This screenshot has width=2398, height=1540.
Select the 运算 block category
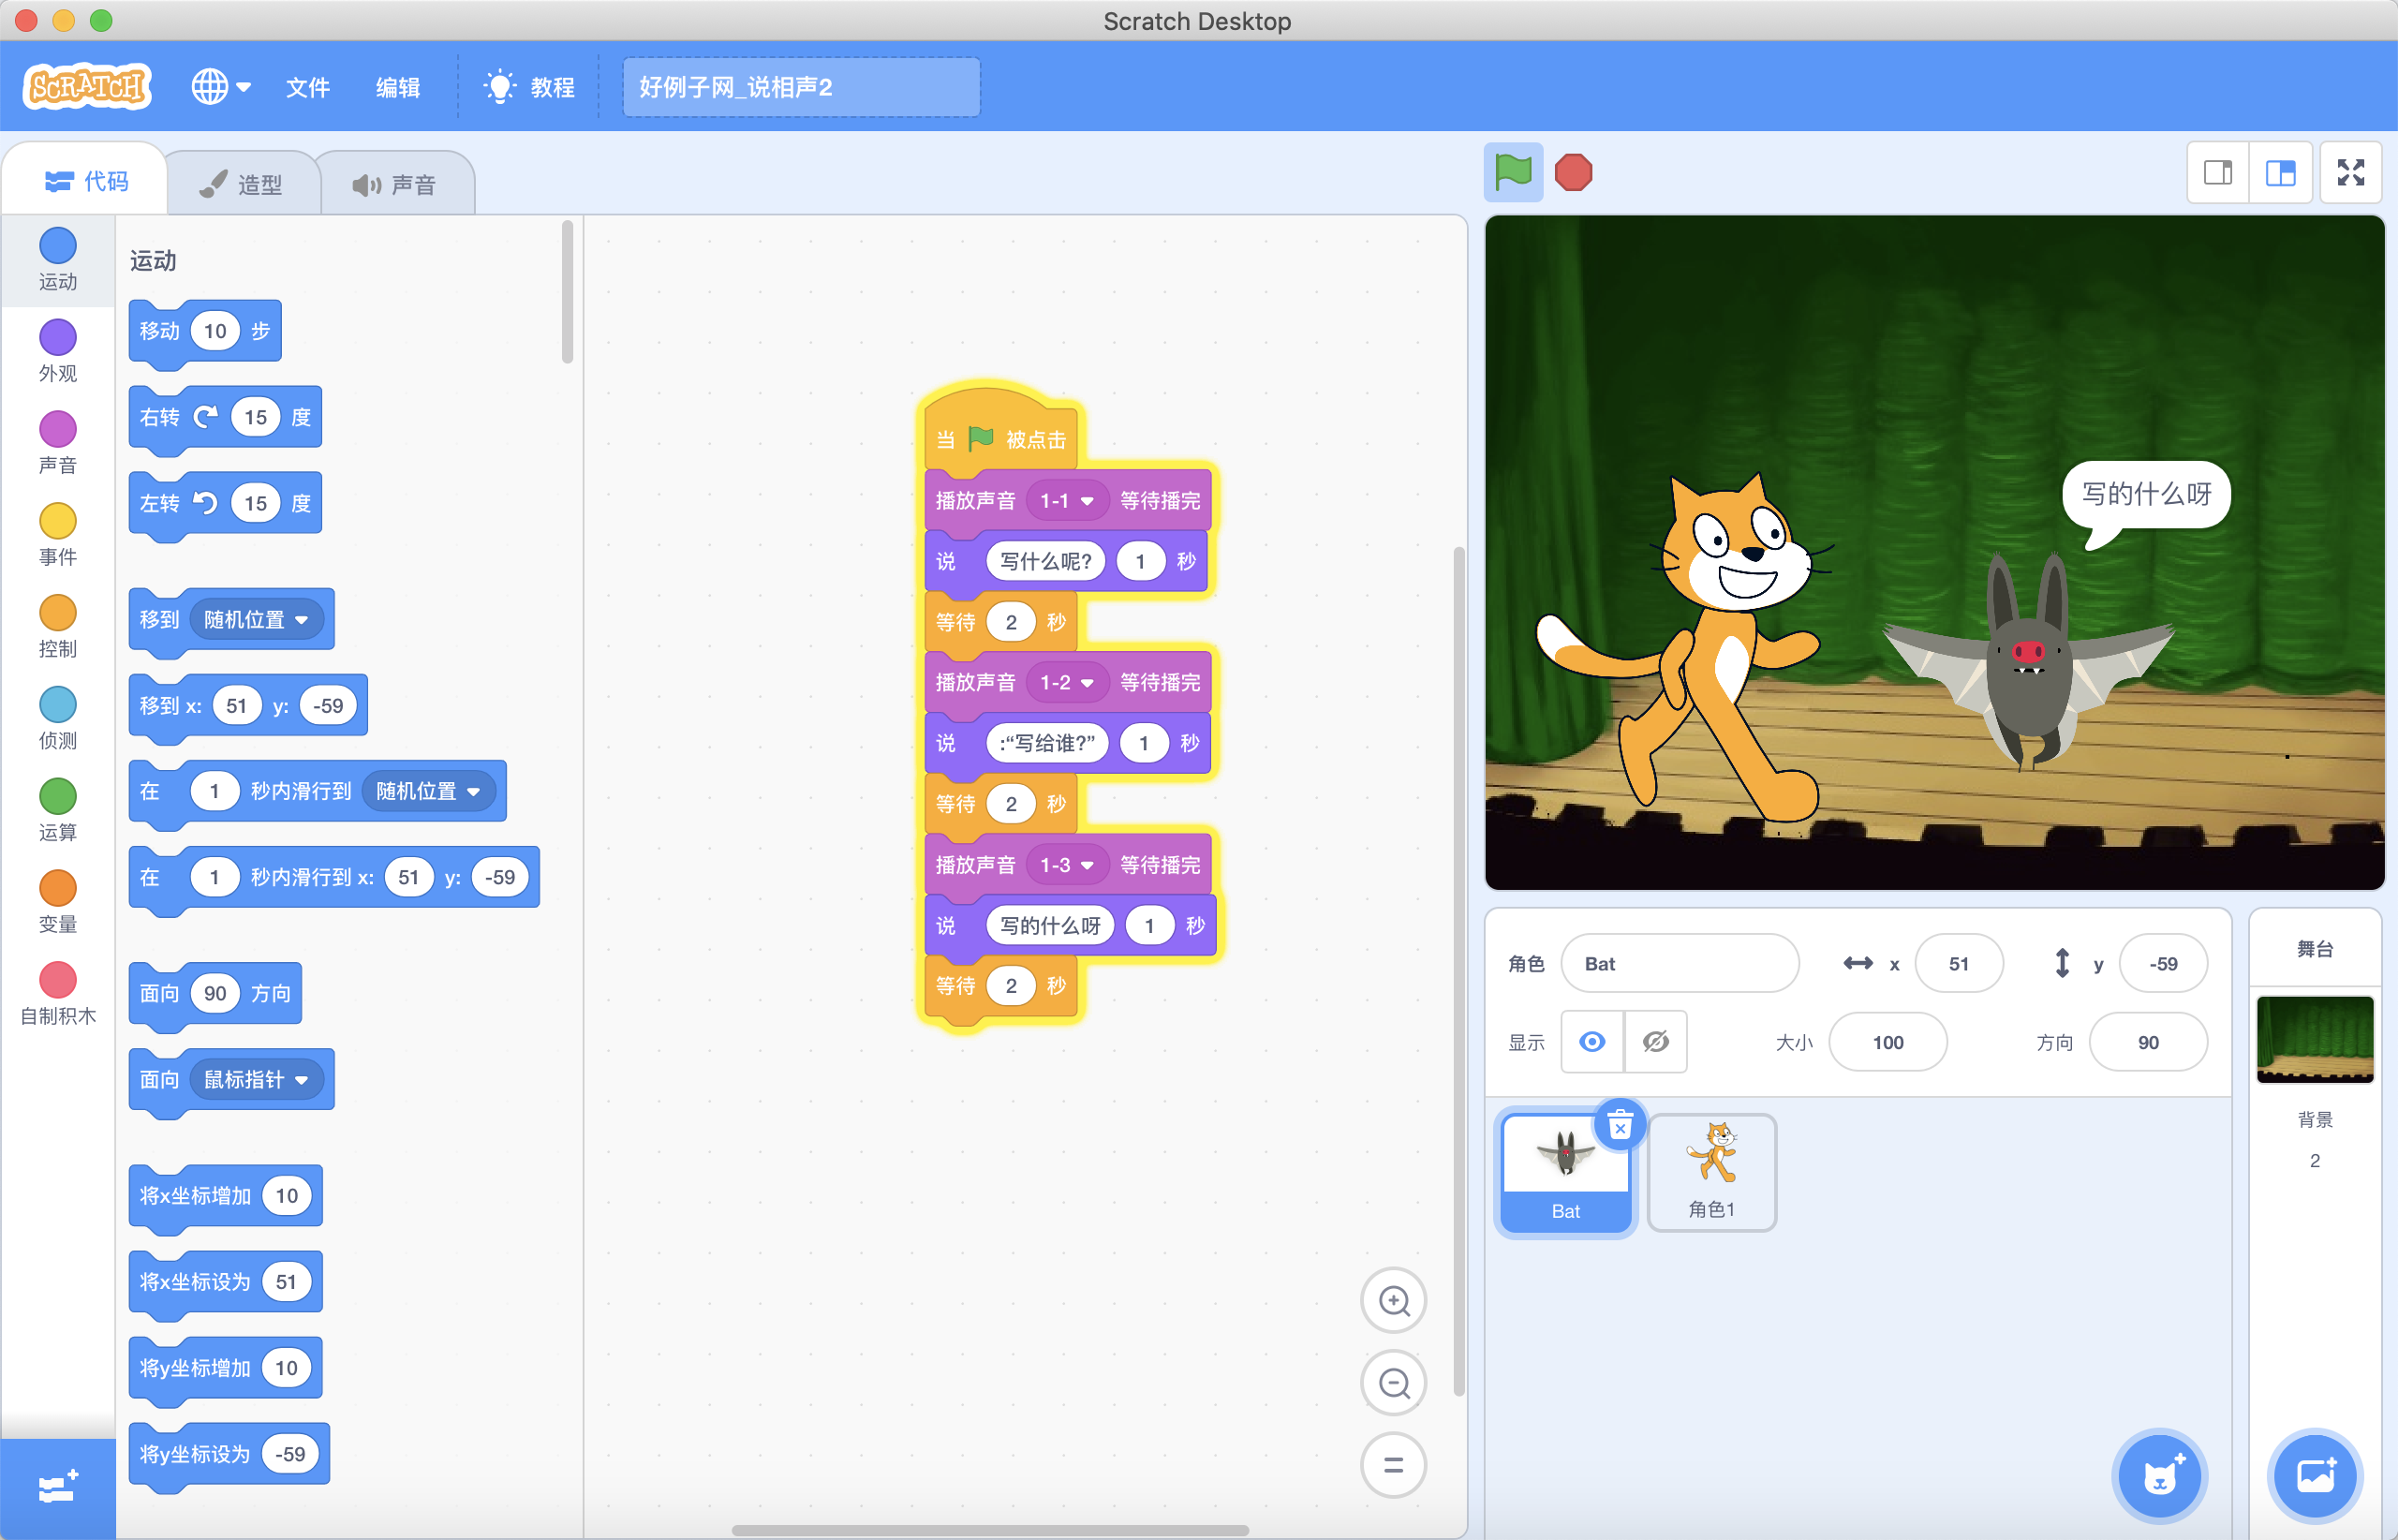click(58, 810)
